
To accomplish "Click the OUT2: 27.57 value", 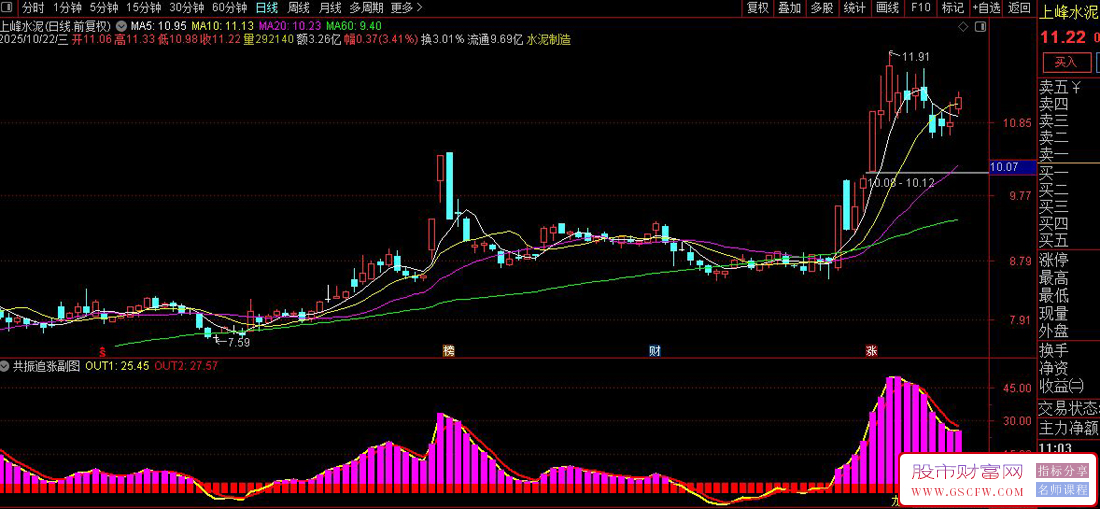I will pyautogui.click(x=186, y=366).
